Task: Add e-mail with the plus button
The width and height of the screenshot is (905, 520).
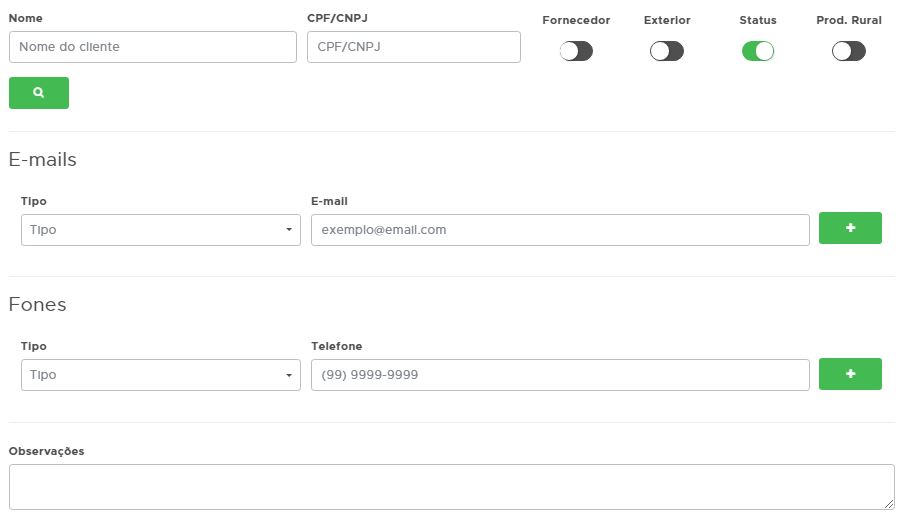Action: pos(850,228)
